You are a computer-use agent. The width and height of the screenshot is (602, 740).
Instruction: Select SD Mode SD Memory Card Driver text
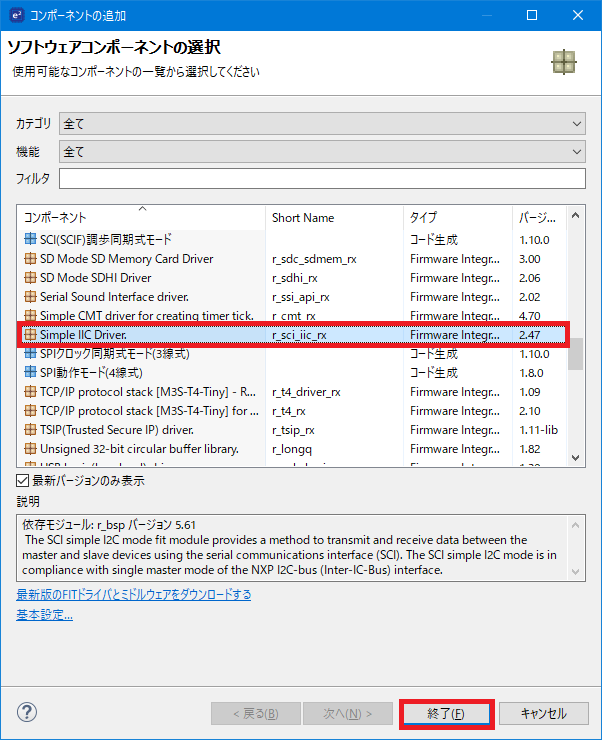(x=126, y=259)
